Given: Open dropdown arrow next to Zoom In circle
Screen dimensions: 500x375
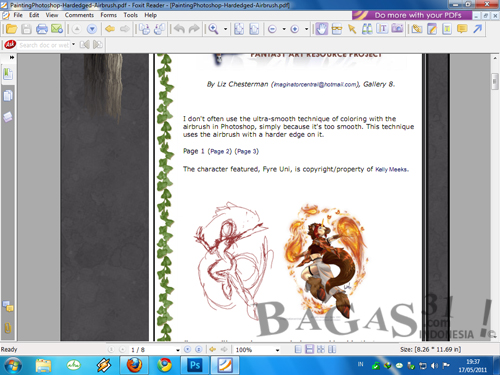Looking at the screenshot, I should pos(306,29).
